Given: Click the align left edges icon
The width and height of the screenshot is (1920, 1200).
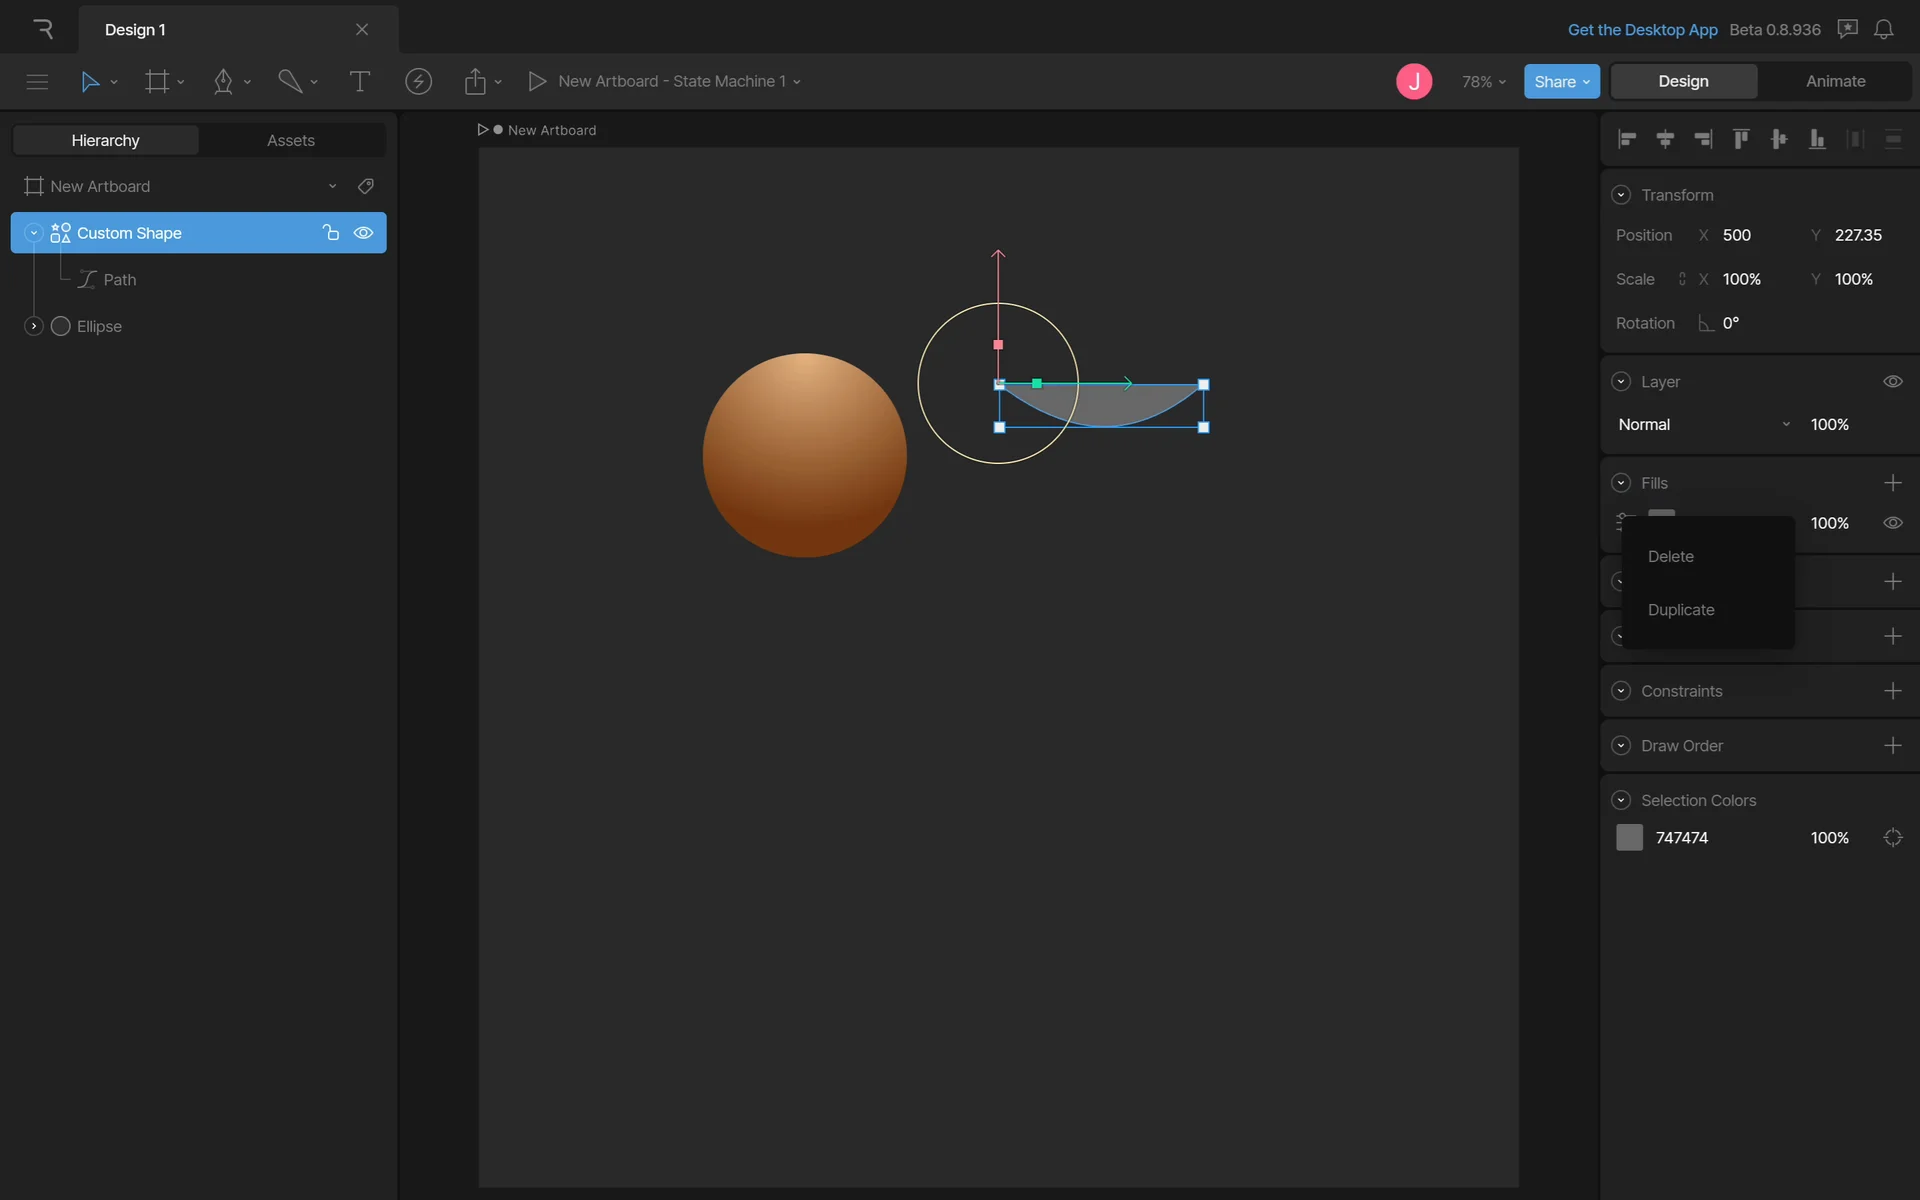Looking at the screenshot, I should tap(1627, 139).
